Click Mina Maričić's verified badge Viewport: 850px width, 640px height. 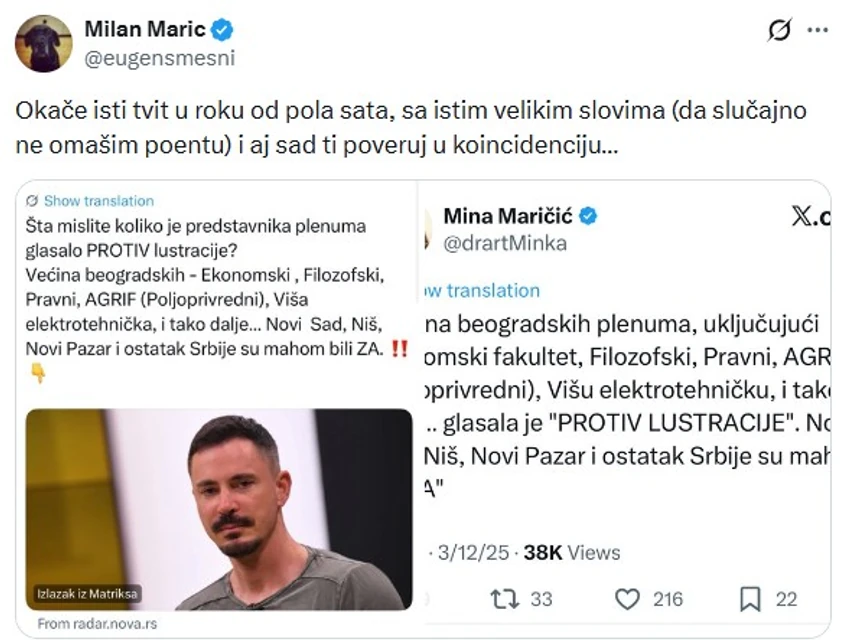point(588,215)
